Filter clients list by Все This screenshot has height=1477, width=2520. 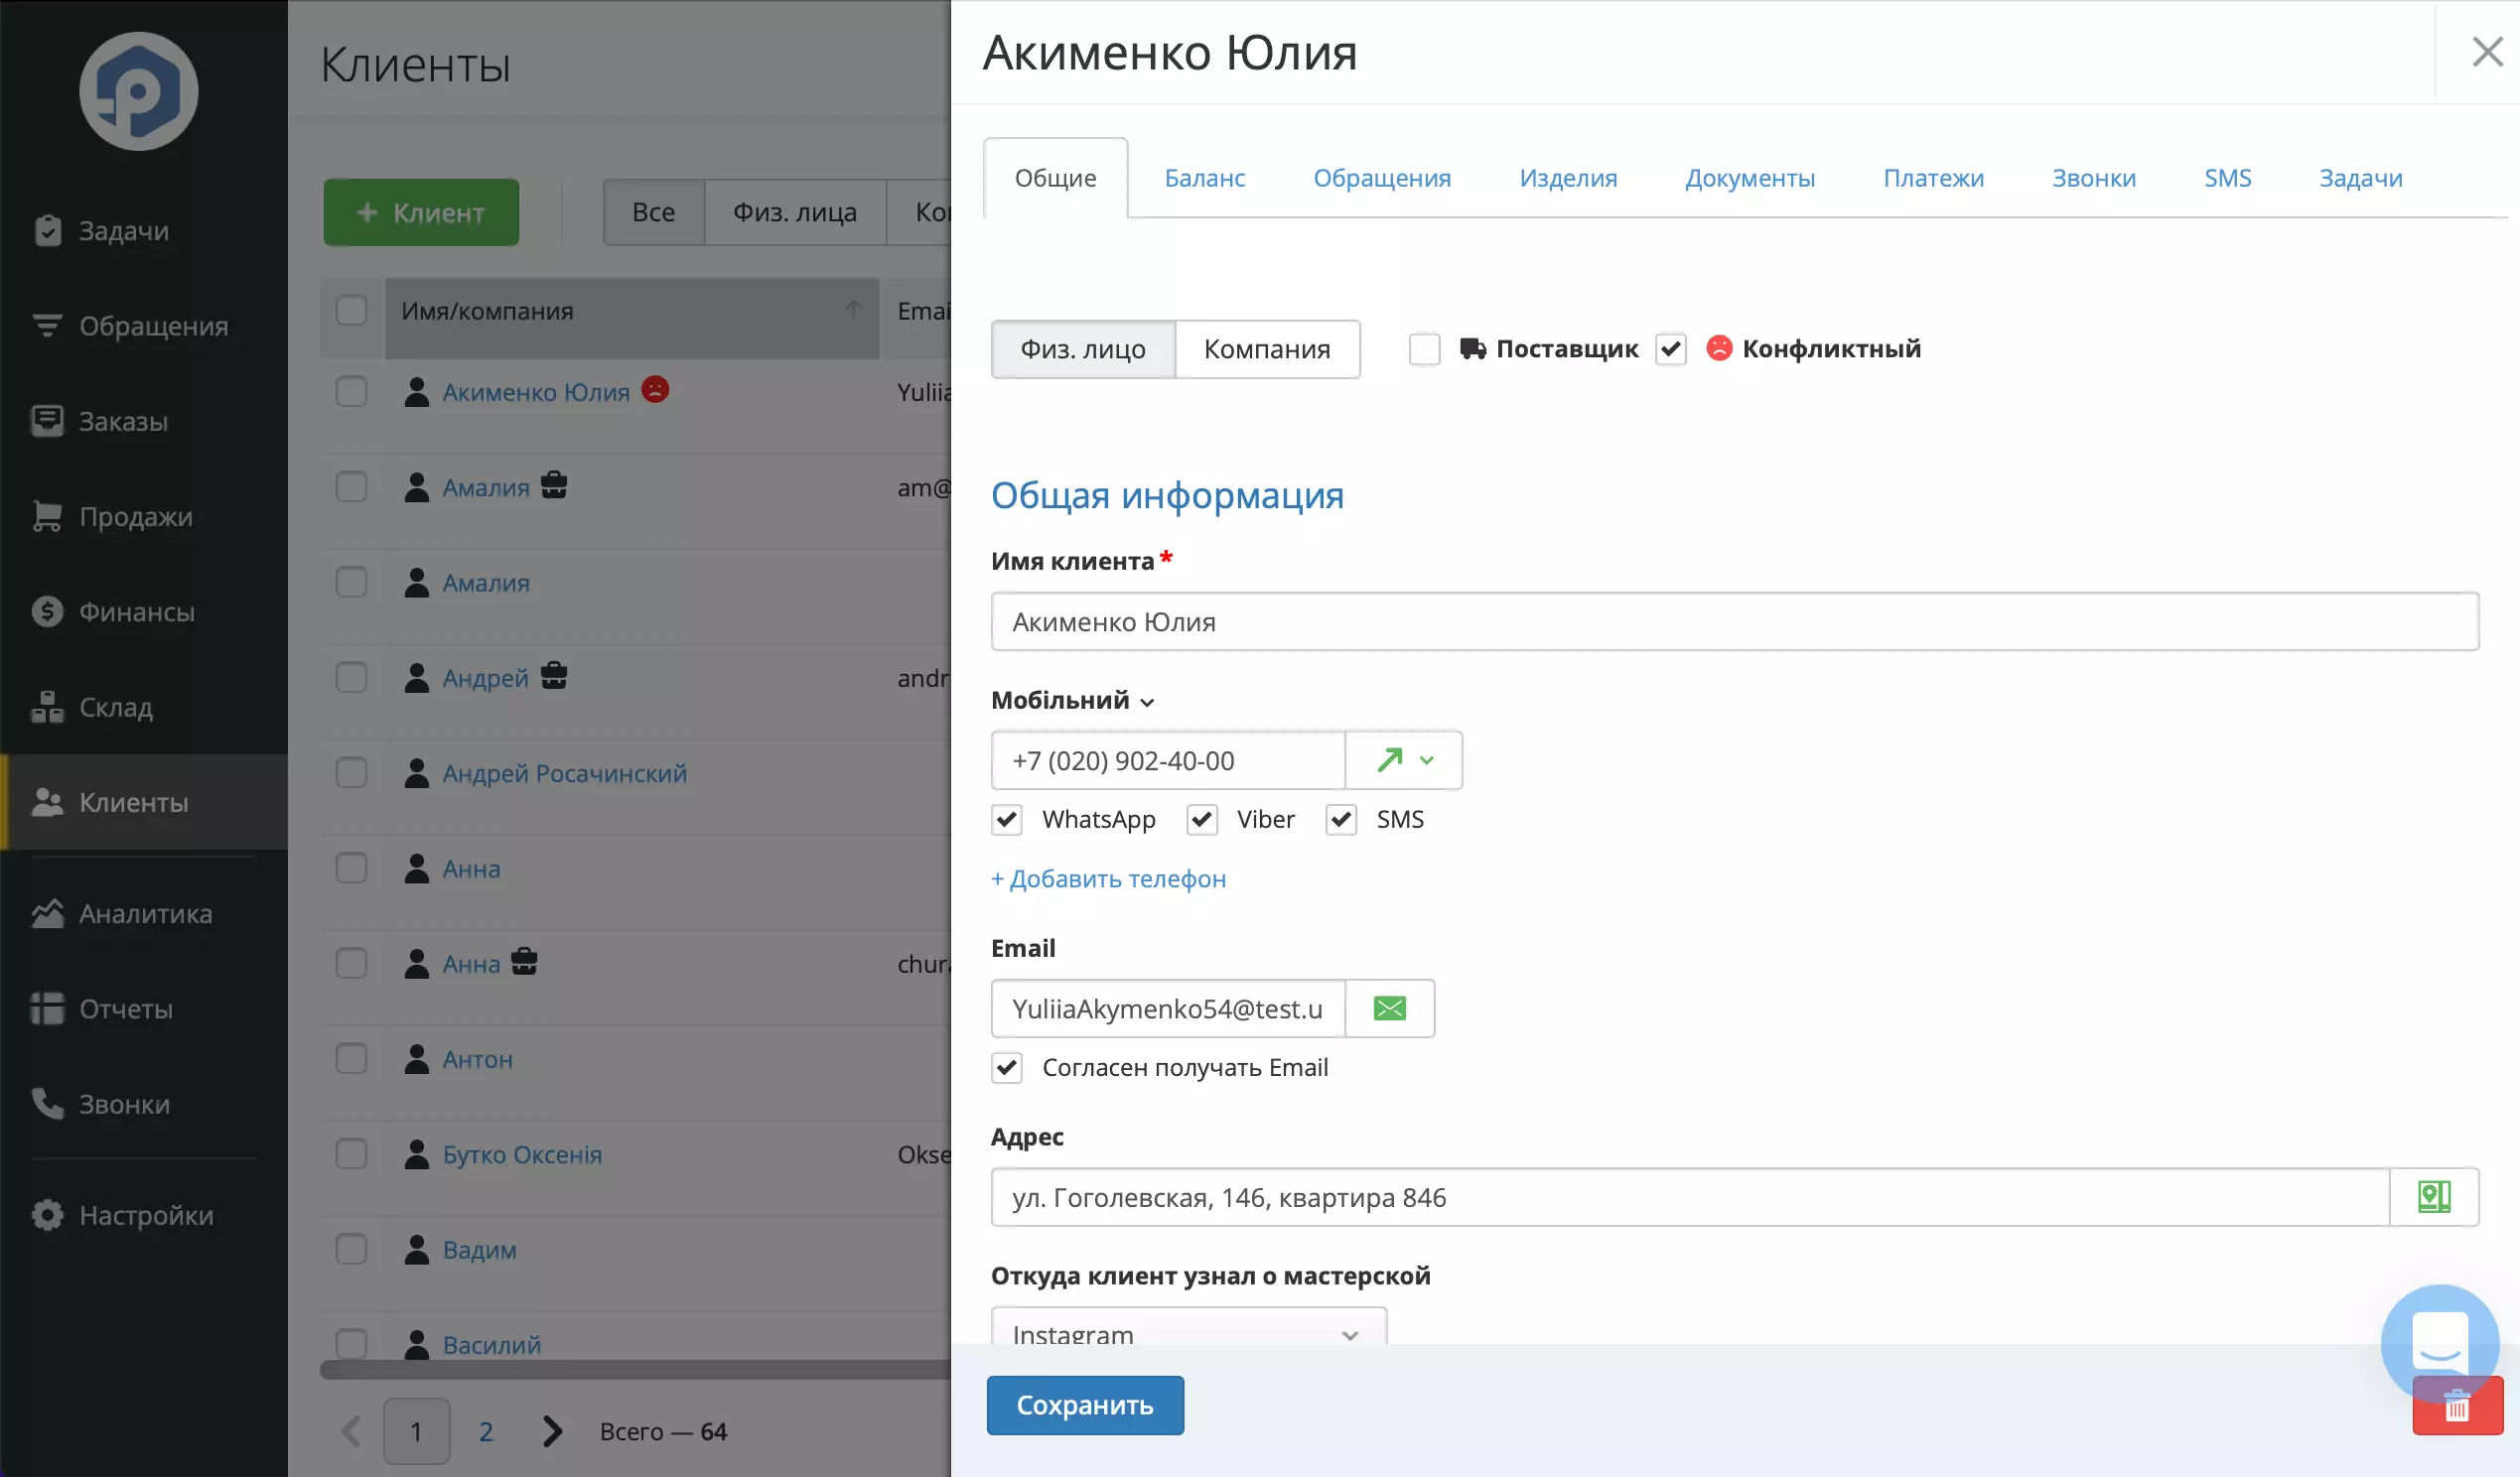point(653,212)
